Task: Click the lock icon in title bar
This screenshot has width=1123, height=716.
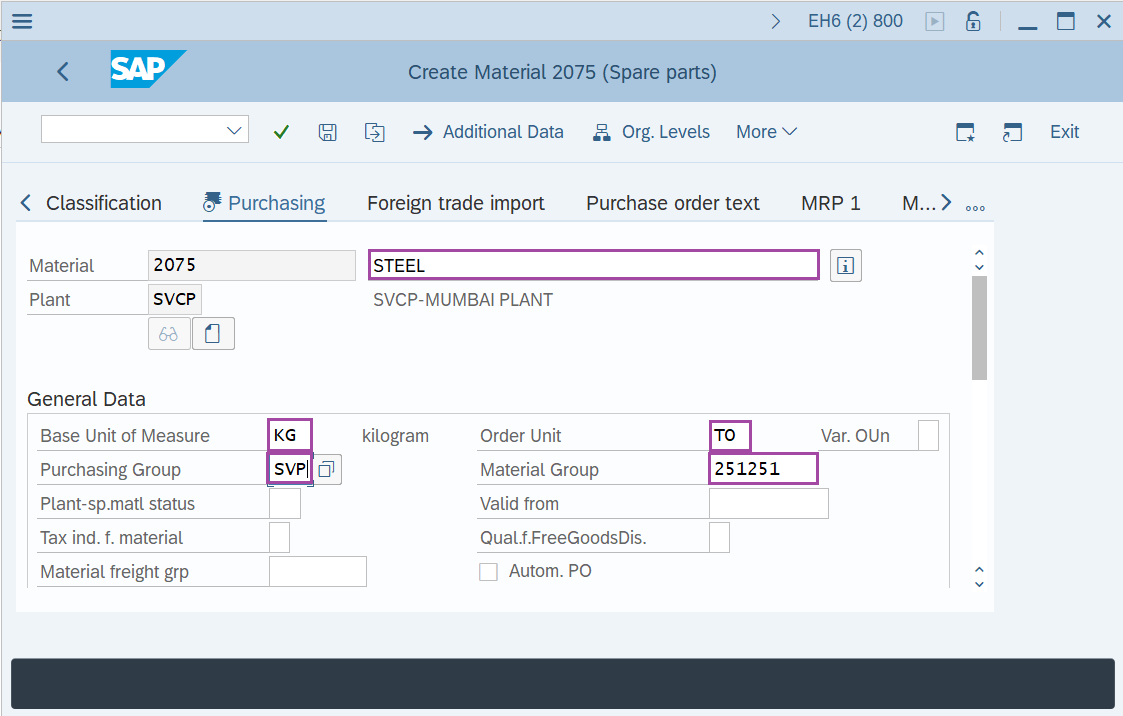Action: pos(971,21)
